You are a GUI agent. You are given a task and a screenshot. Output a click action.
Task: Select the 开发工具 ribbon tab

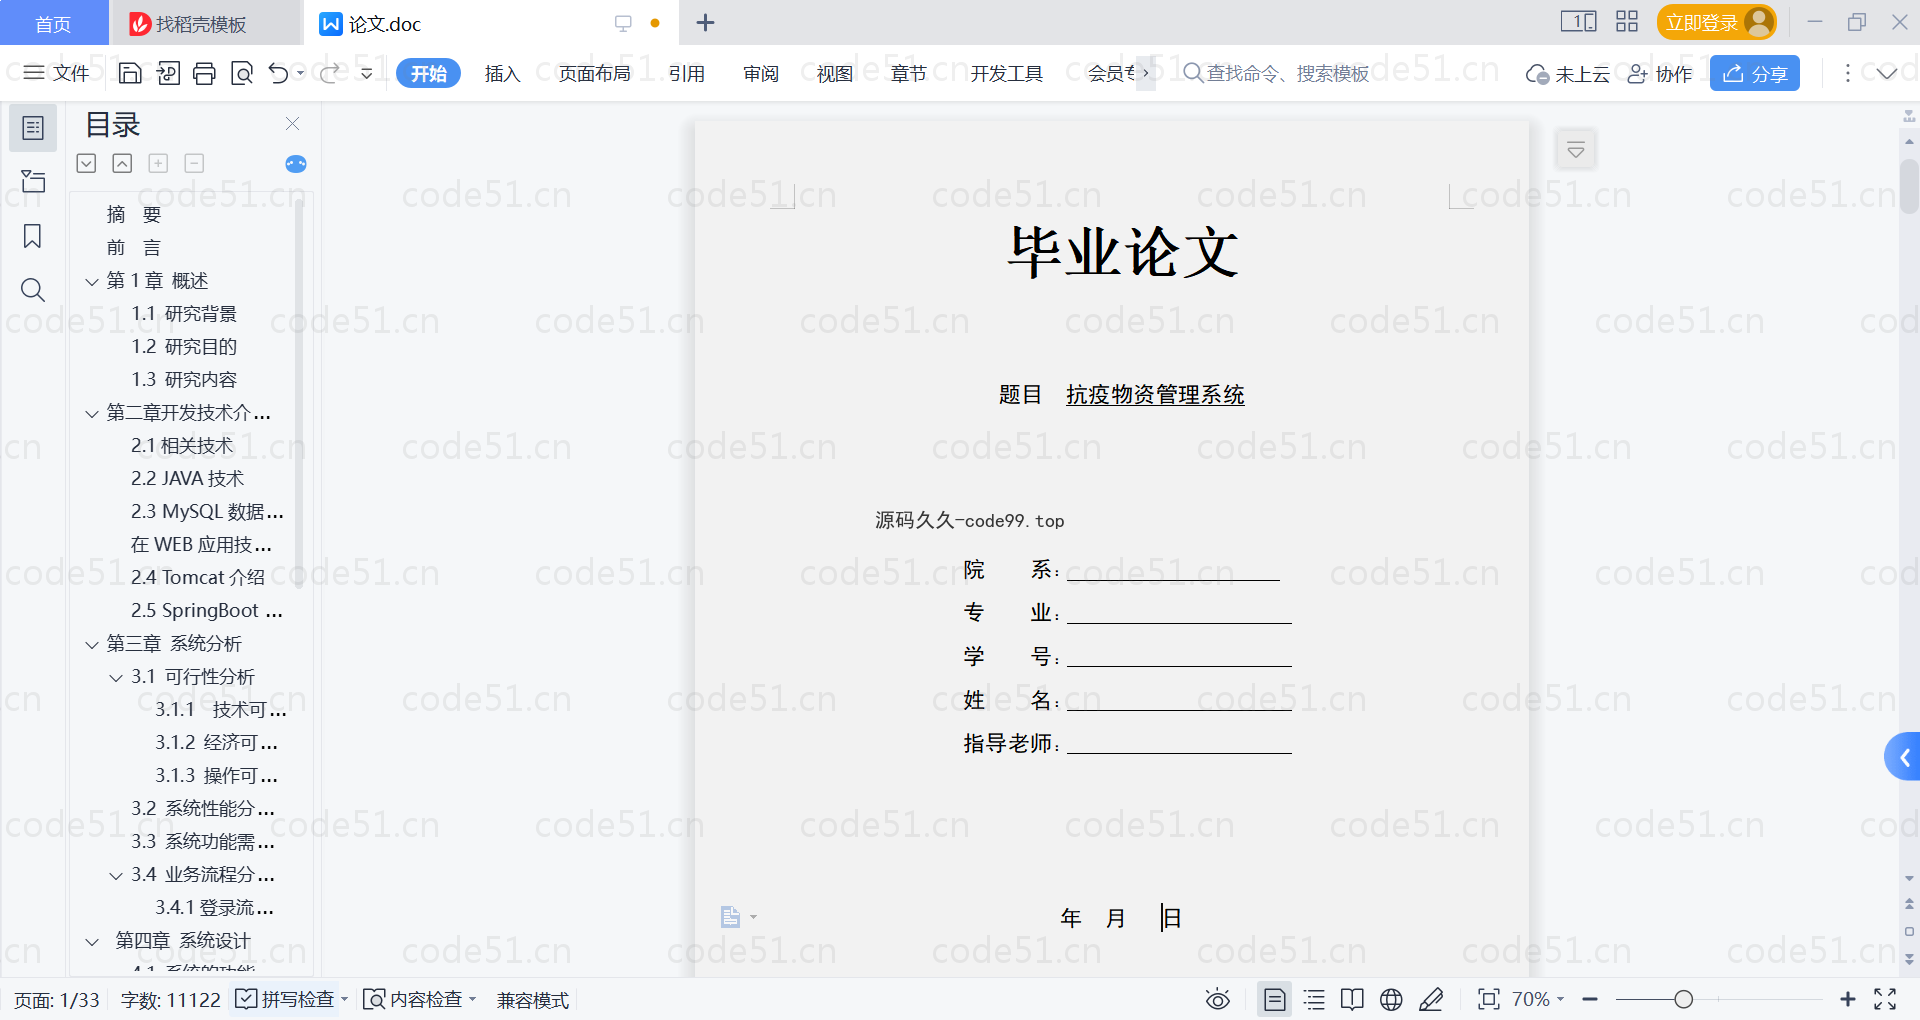click(1006, 73)
